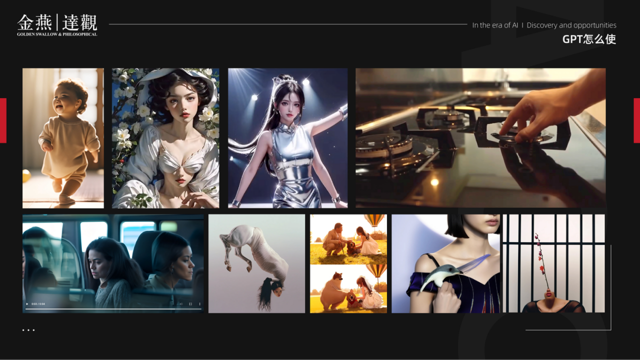Click the three dots ellipsis below the video
The width and height of the screenshot is (640, 360).
[x=29, y=330]
